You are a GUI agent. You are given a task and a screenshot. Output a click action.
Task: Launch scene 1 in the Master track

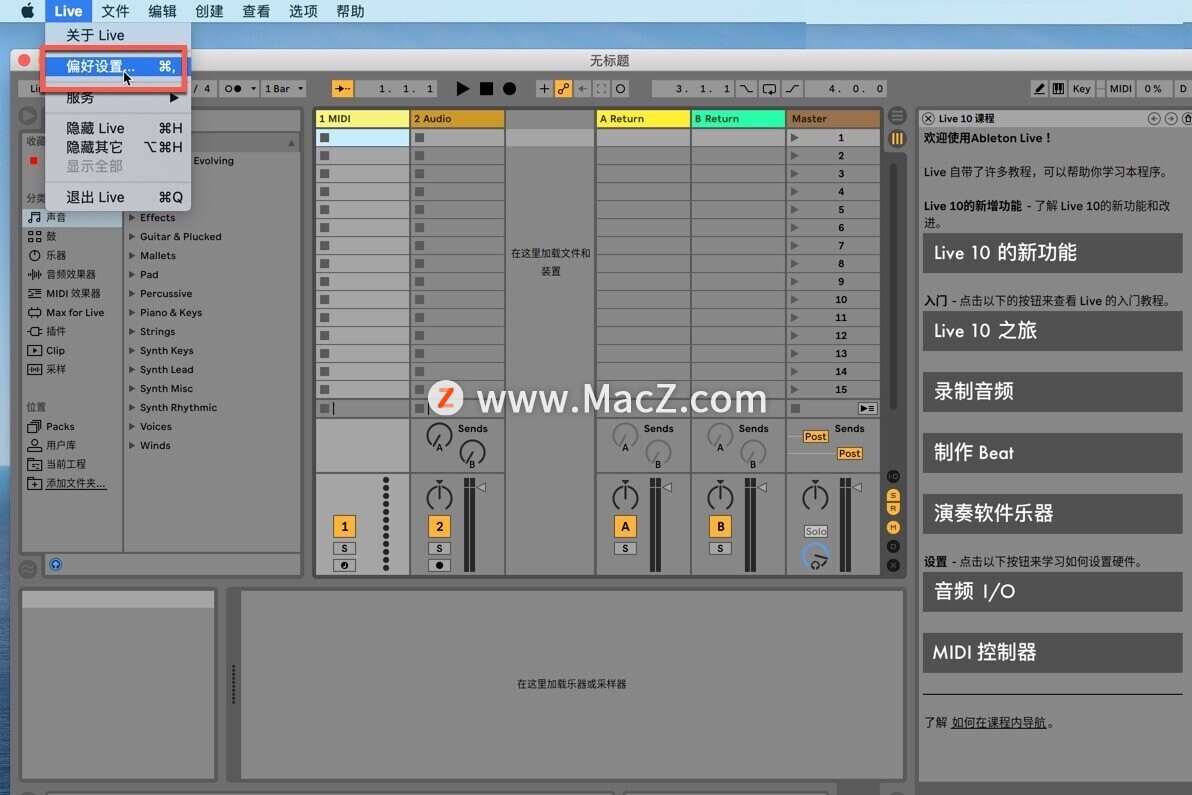tap(795, 138)
